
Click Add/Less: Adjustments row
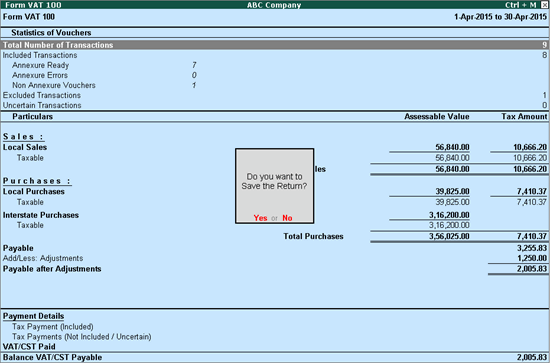275,258
